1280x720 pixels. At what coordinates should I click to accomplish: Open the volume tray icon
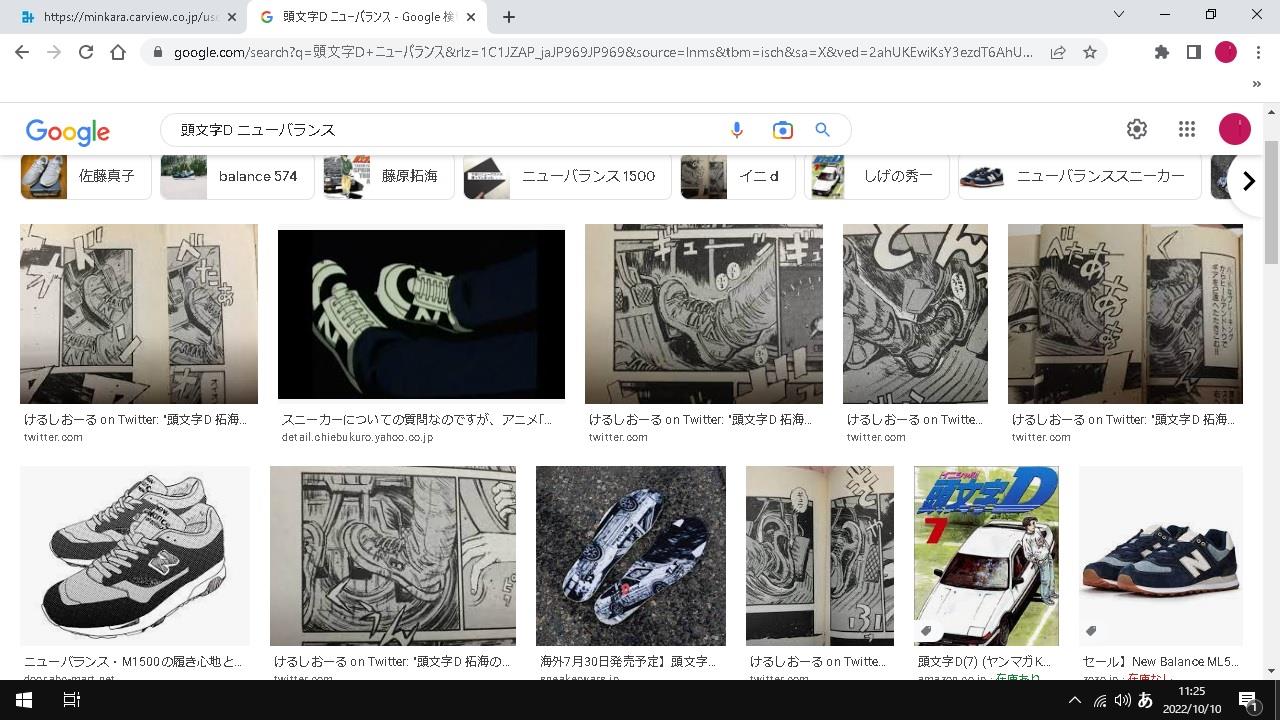[1122, 701]
